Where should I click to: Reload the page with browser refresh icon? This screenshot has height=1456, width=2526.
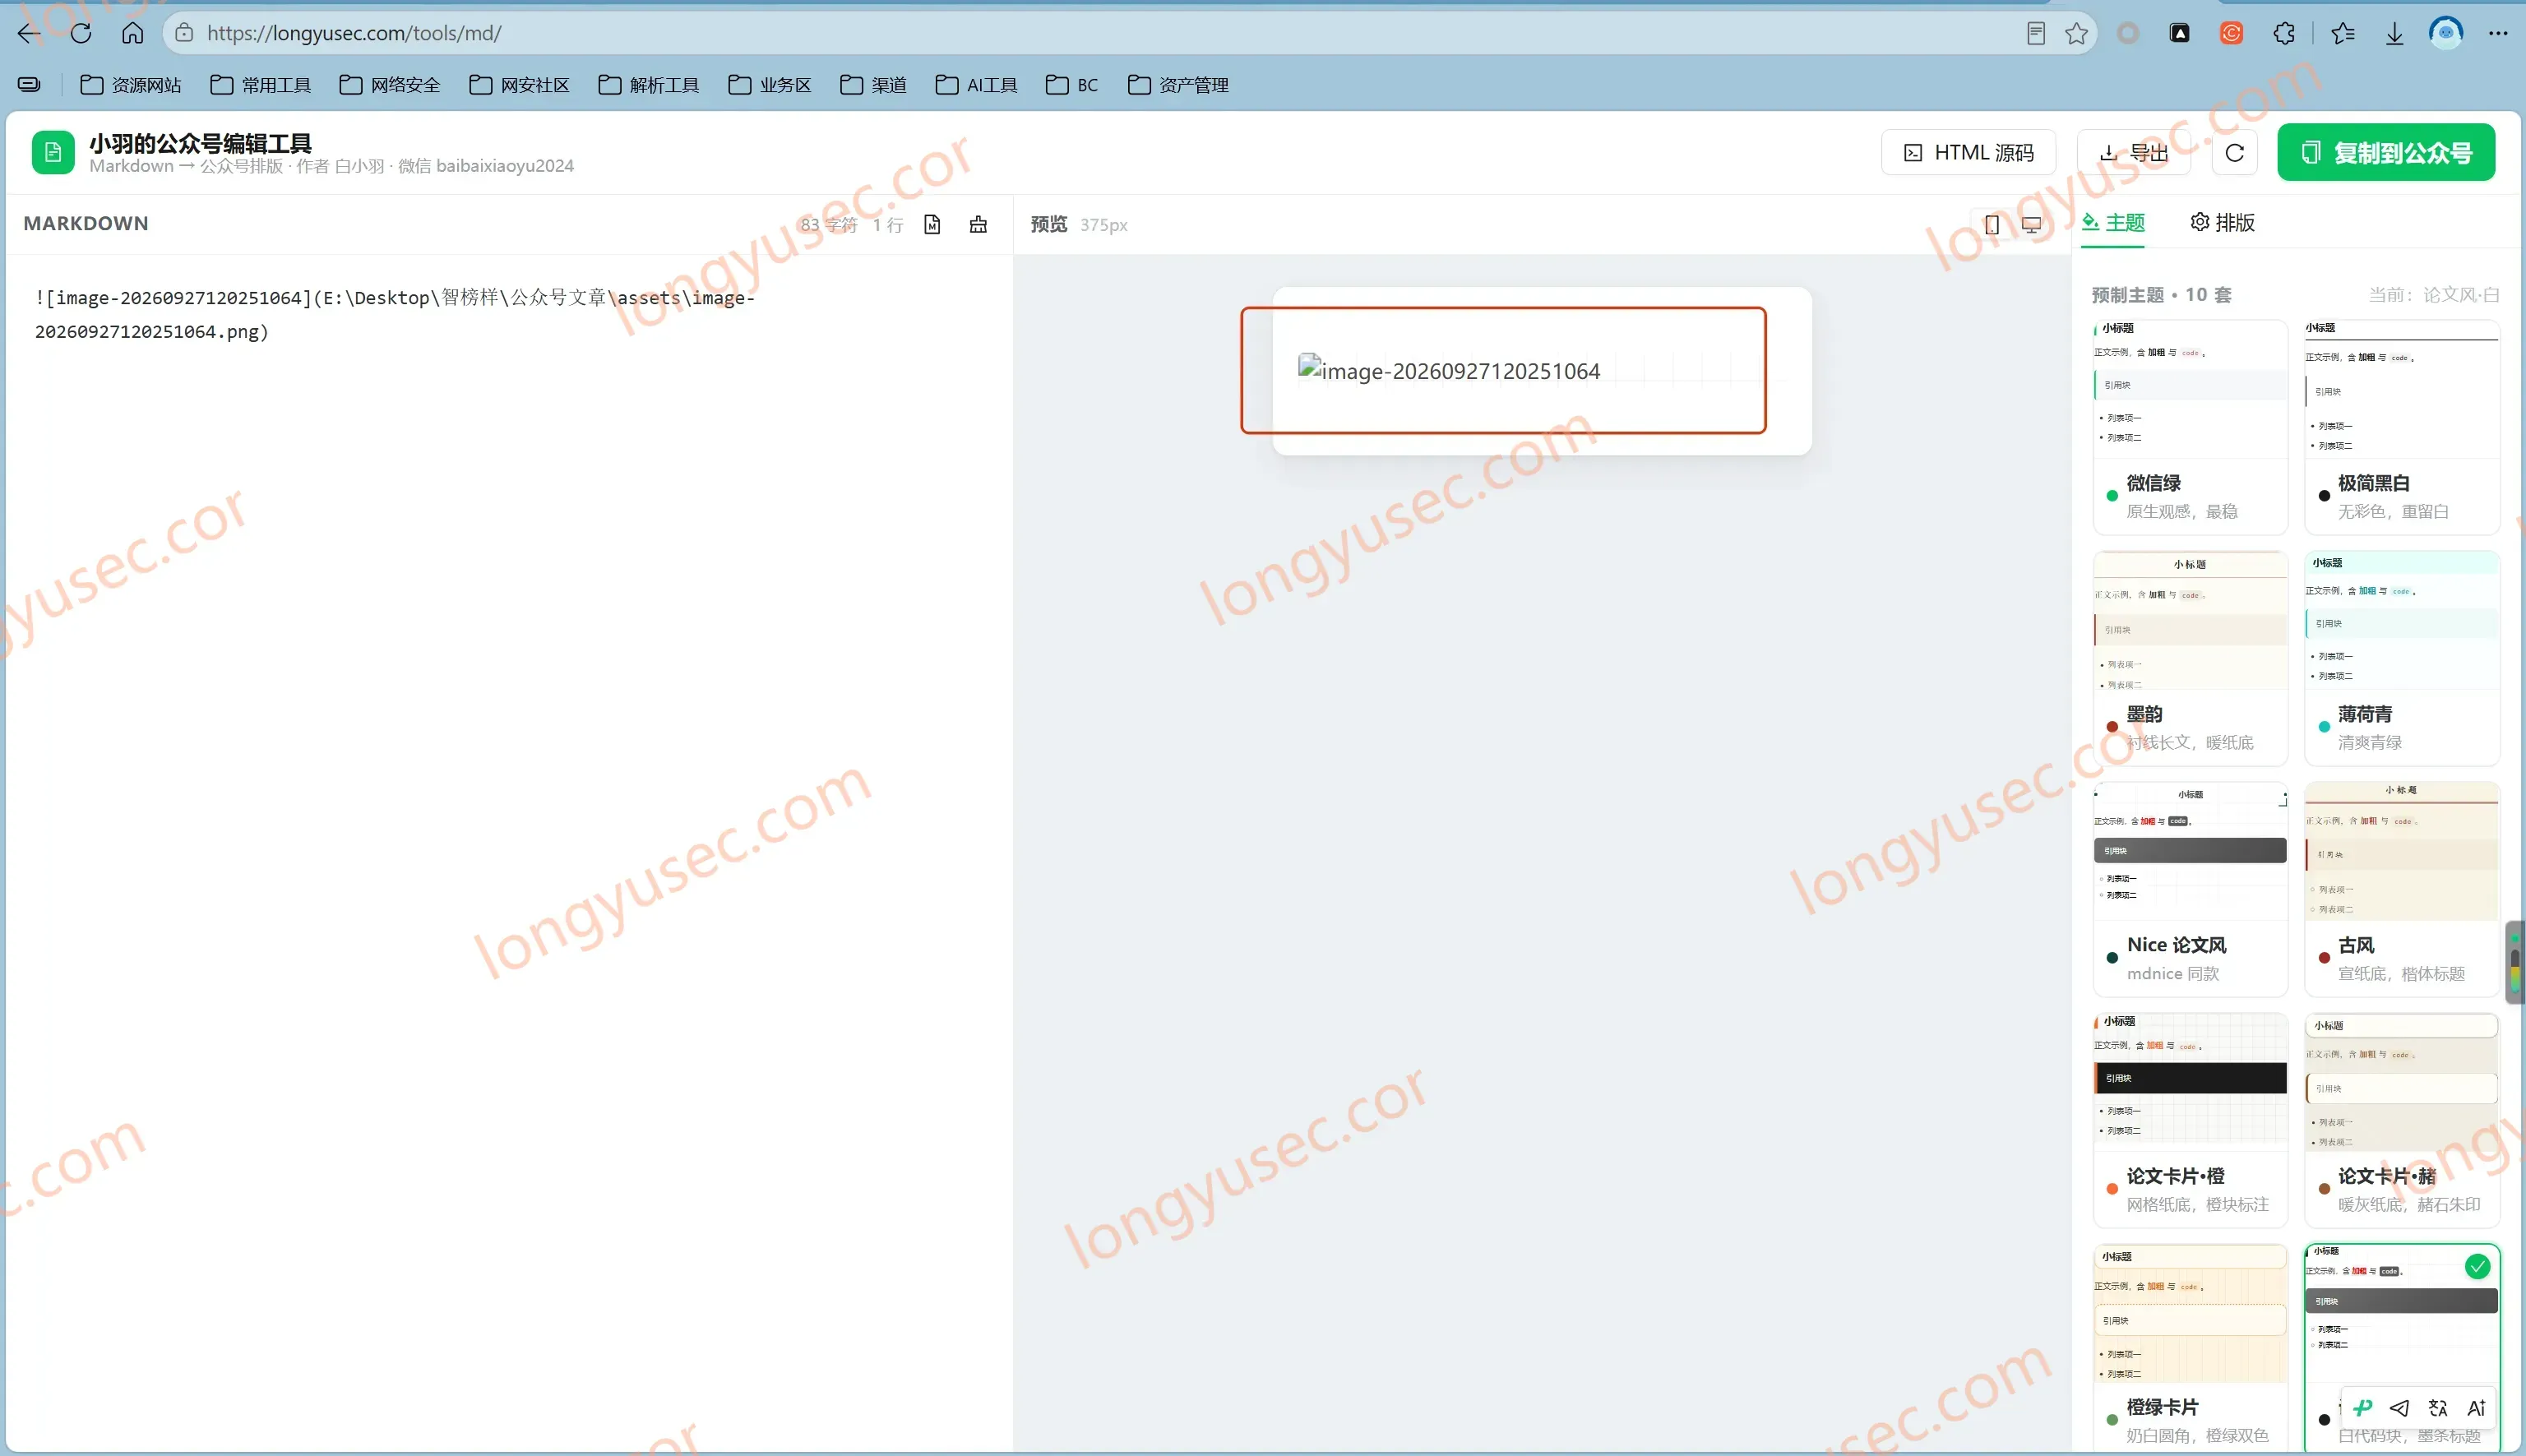tap(81, 33)
